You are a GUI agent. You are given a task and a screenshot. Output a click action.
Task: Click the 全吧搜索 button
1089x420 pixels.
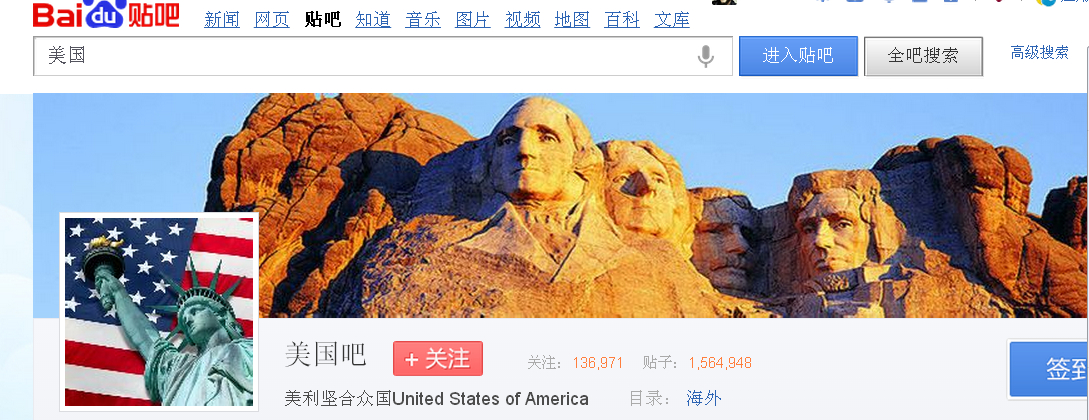(x=923, y=56)
